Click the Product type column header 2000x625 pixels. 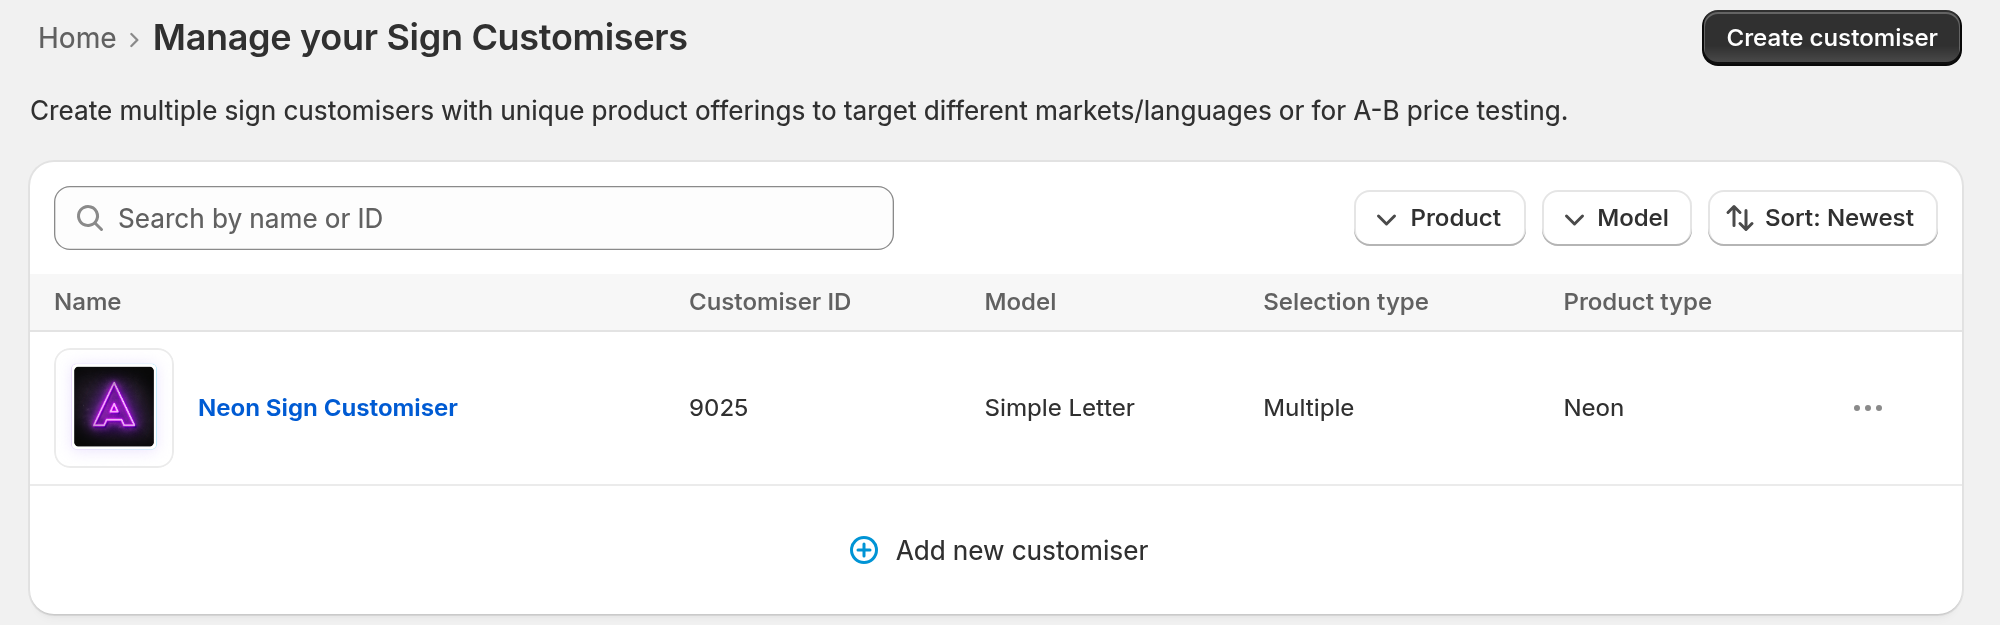[x=1637, y=302]
